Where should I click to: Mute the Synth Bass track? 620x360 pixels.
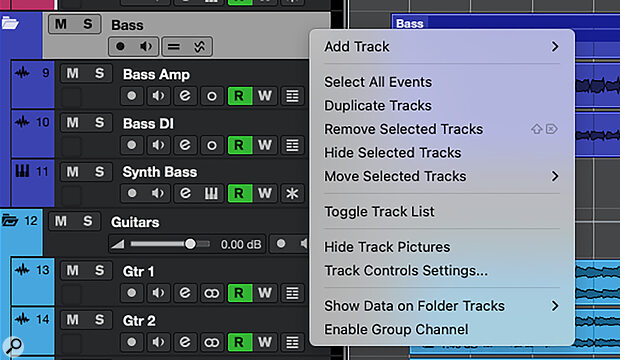click(x=72, y=172)
